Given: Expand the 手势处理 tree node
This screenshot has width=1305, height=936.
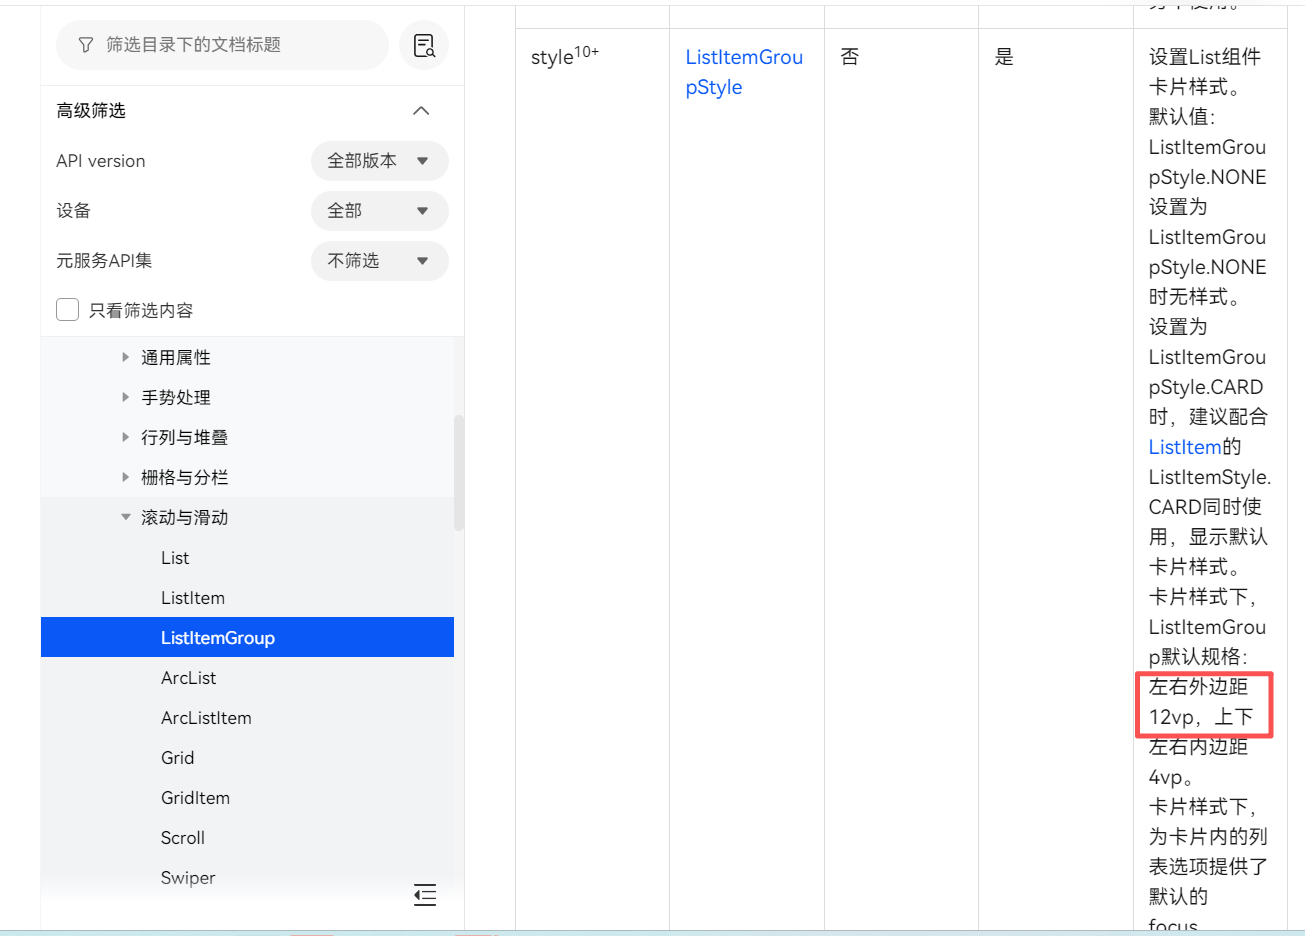Looking at the screenshot, I should tap(126, 397).
